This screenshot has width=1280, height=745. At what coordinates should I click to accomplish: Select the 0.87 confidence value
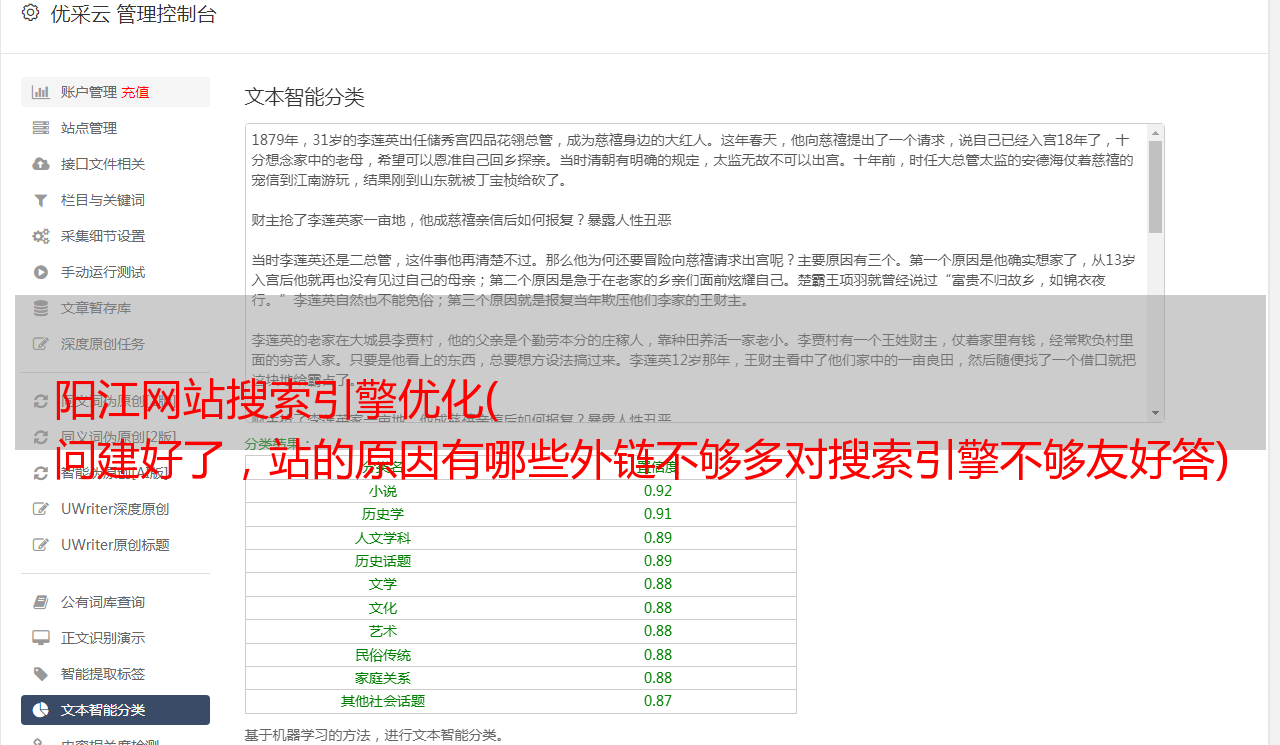658,701
